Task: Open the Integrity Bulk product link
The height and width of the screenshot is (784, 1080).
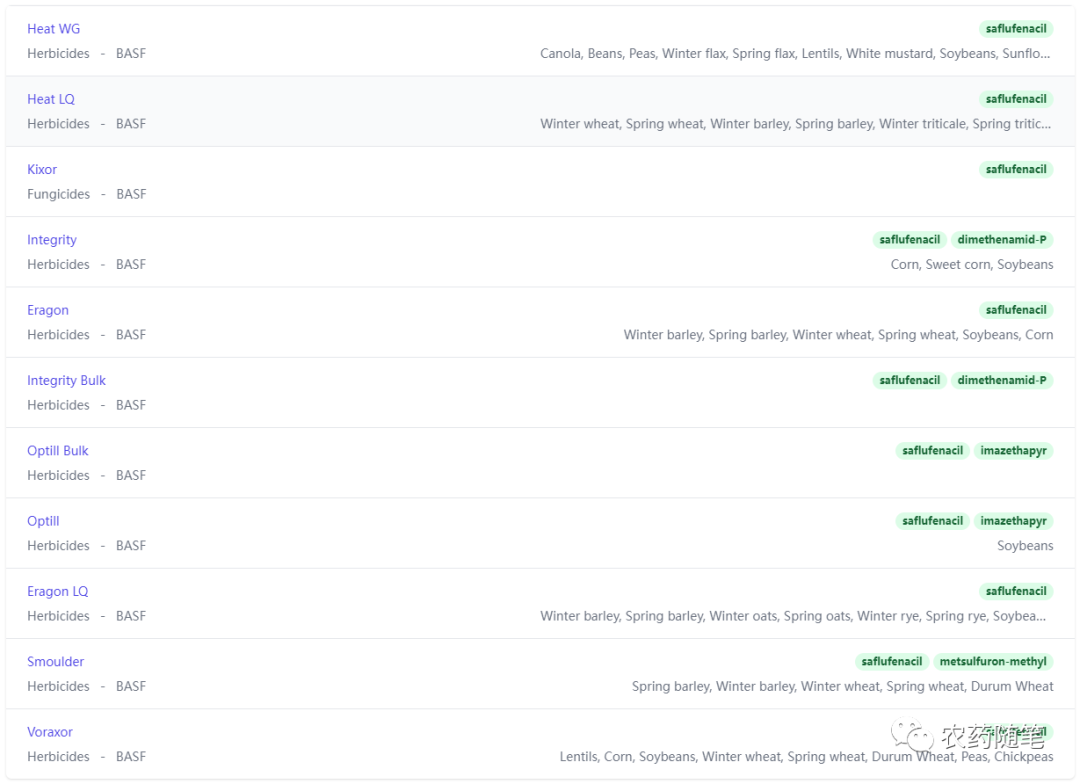Action: click(67, 380)
